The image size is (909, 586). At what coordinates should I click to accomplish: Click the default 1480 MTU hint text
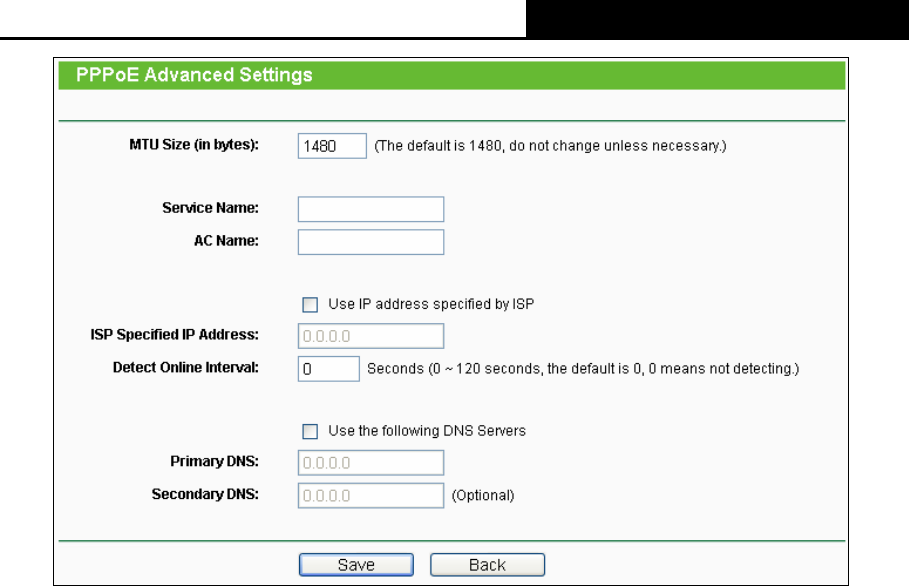(550, 145)
